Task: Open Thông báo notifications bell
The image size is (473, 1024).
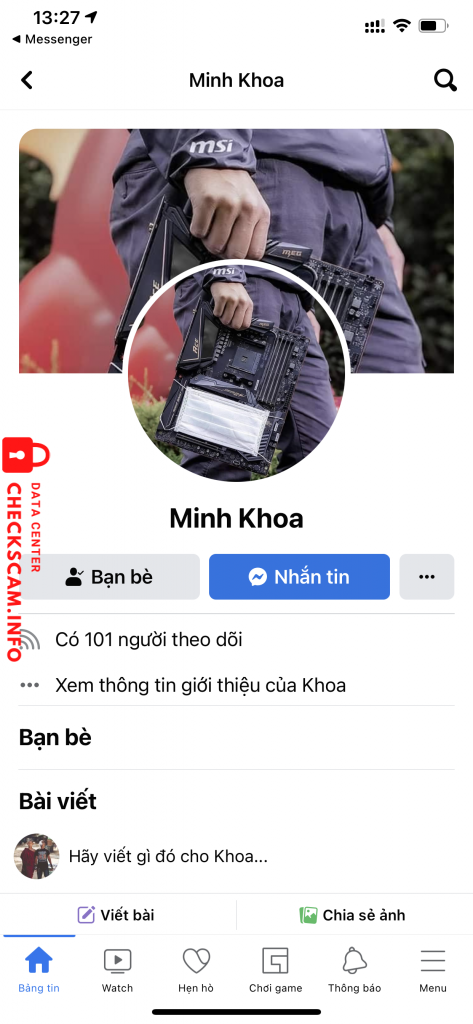Action: (x=354, y=969)
